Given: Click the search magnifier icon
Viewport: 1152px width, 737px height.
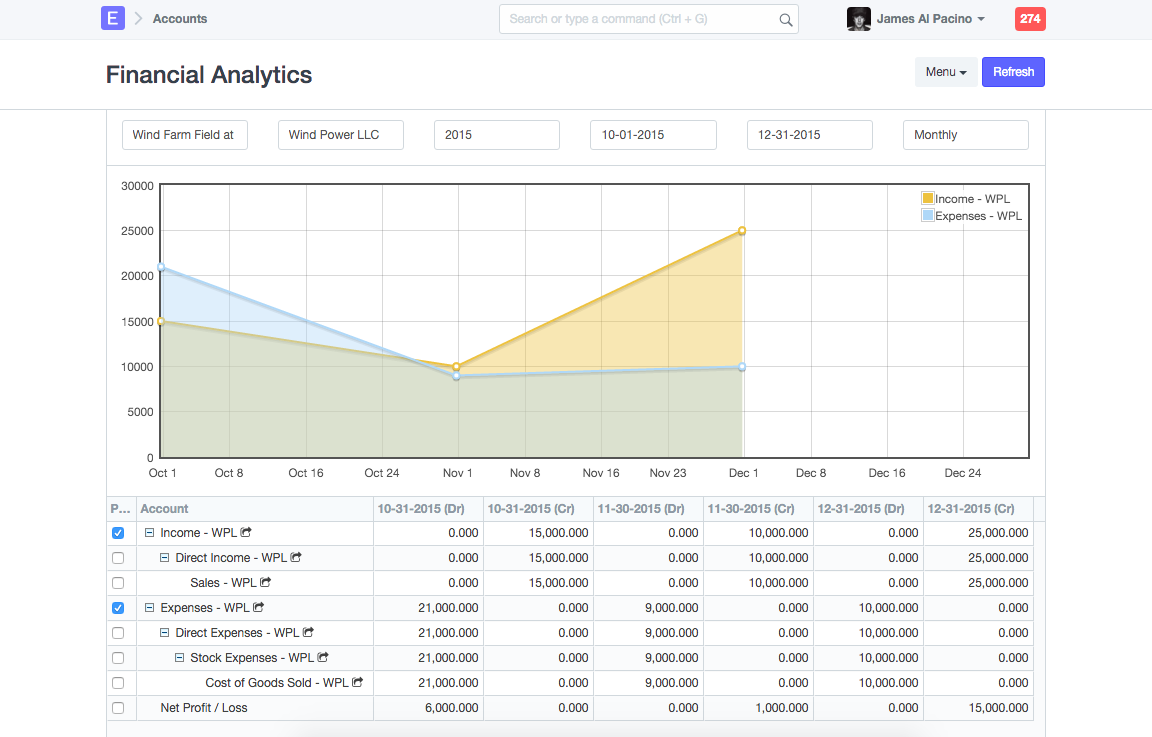Looking at the screenshot, I should coord(785,19).
